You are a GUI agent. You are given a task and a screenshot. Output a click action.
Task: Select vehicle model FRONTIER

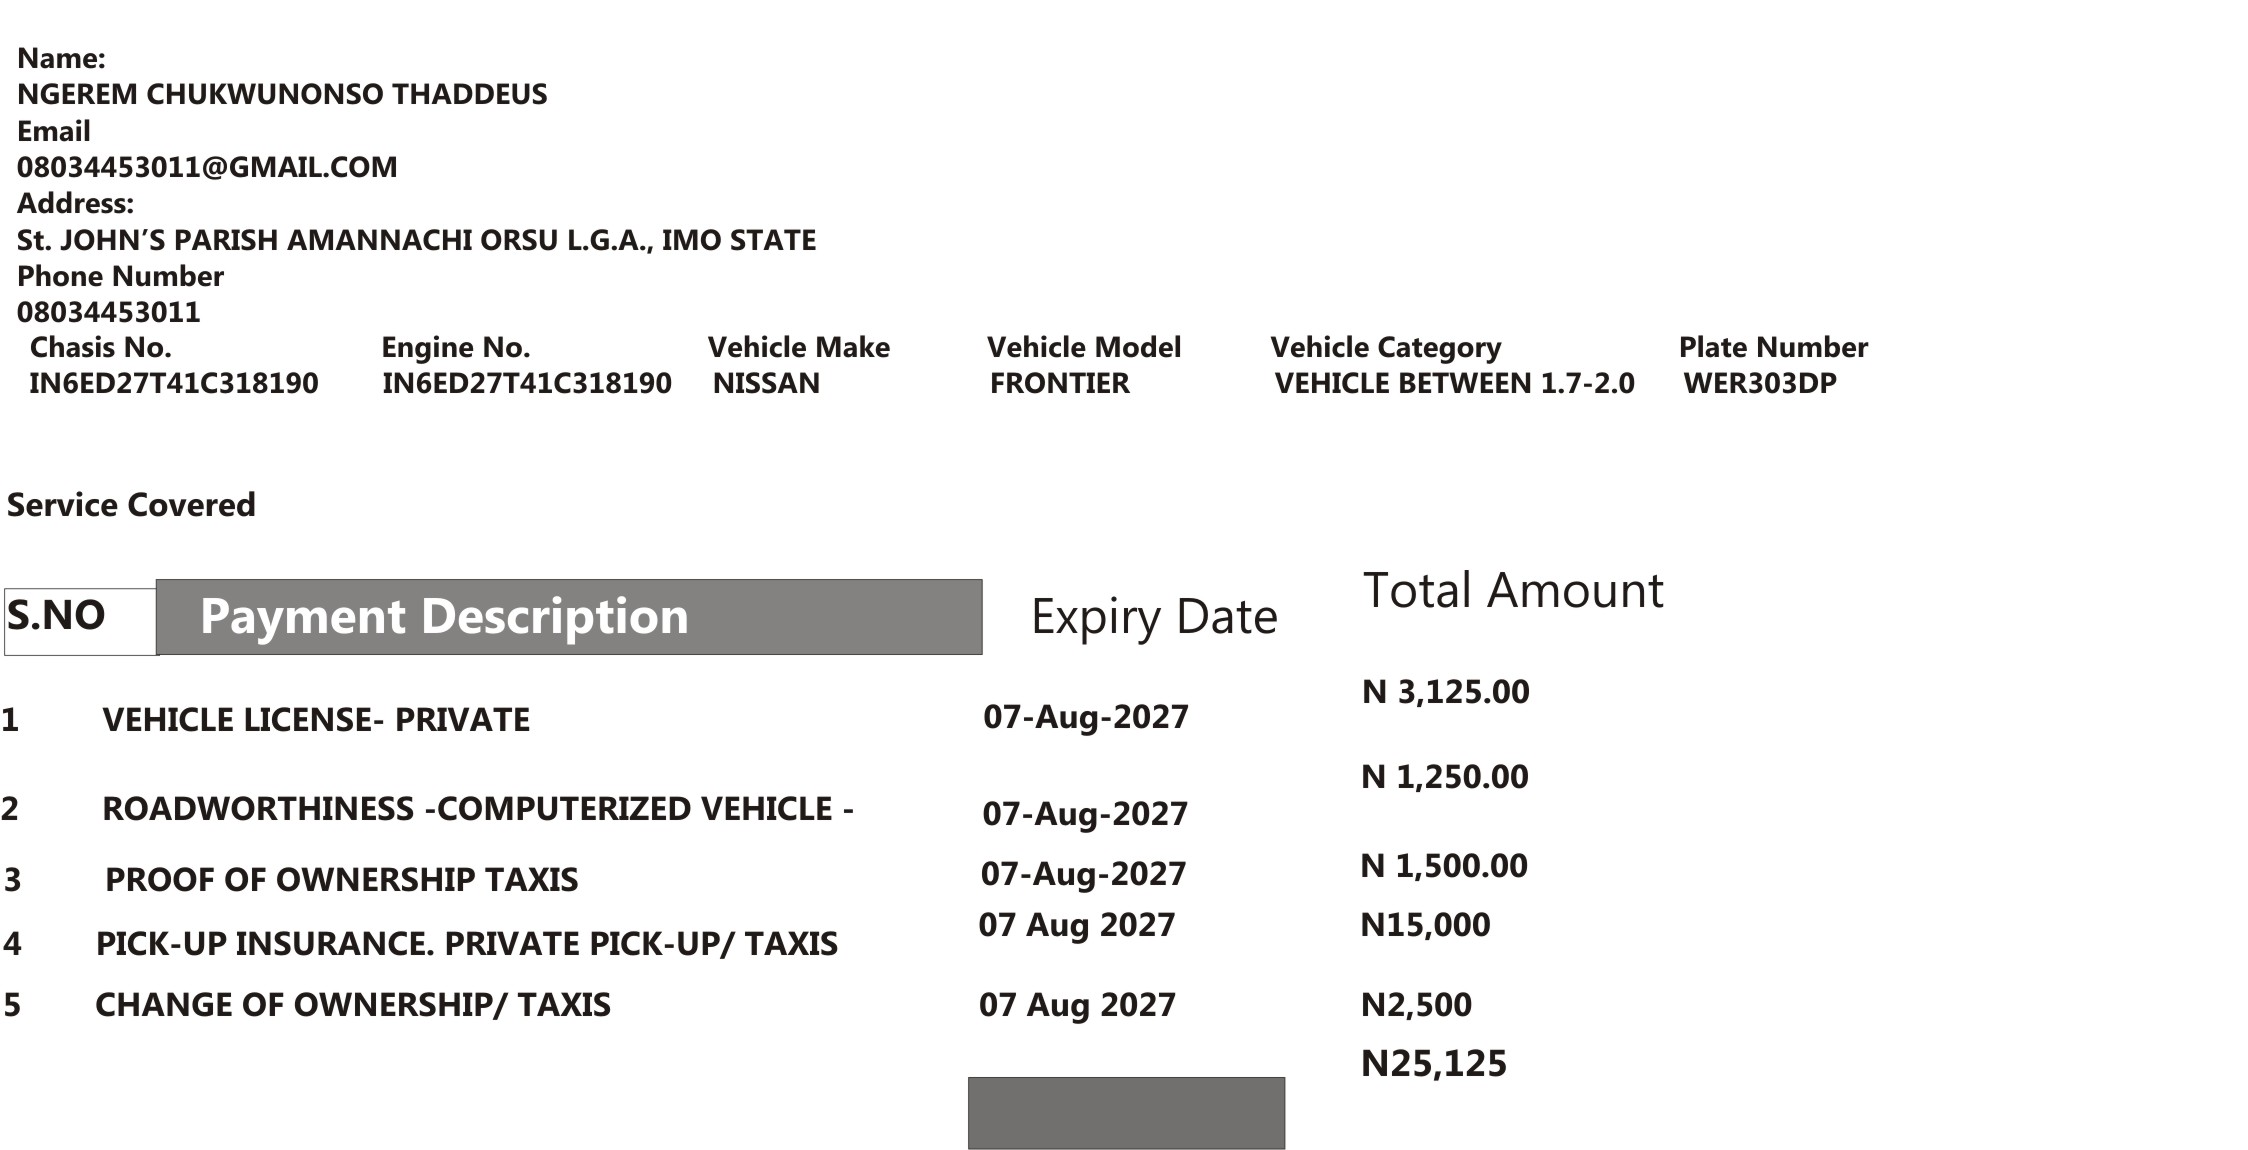point(1060,383)
